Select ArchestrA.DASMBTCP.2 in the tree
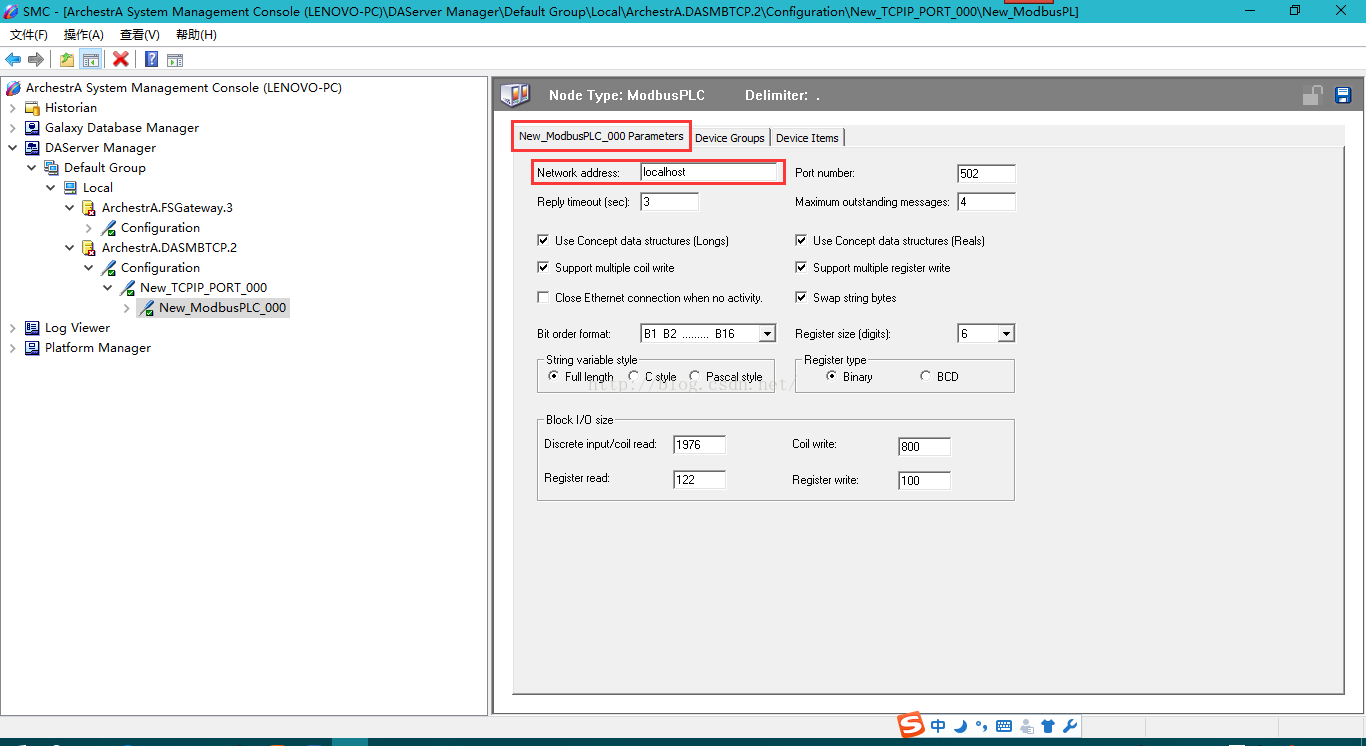Screen dimensions: 1366x746 (169, 248)
